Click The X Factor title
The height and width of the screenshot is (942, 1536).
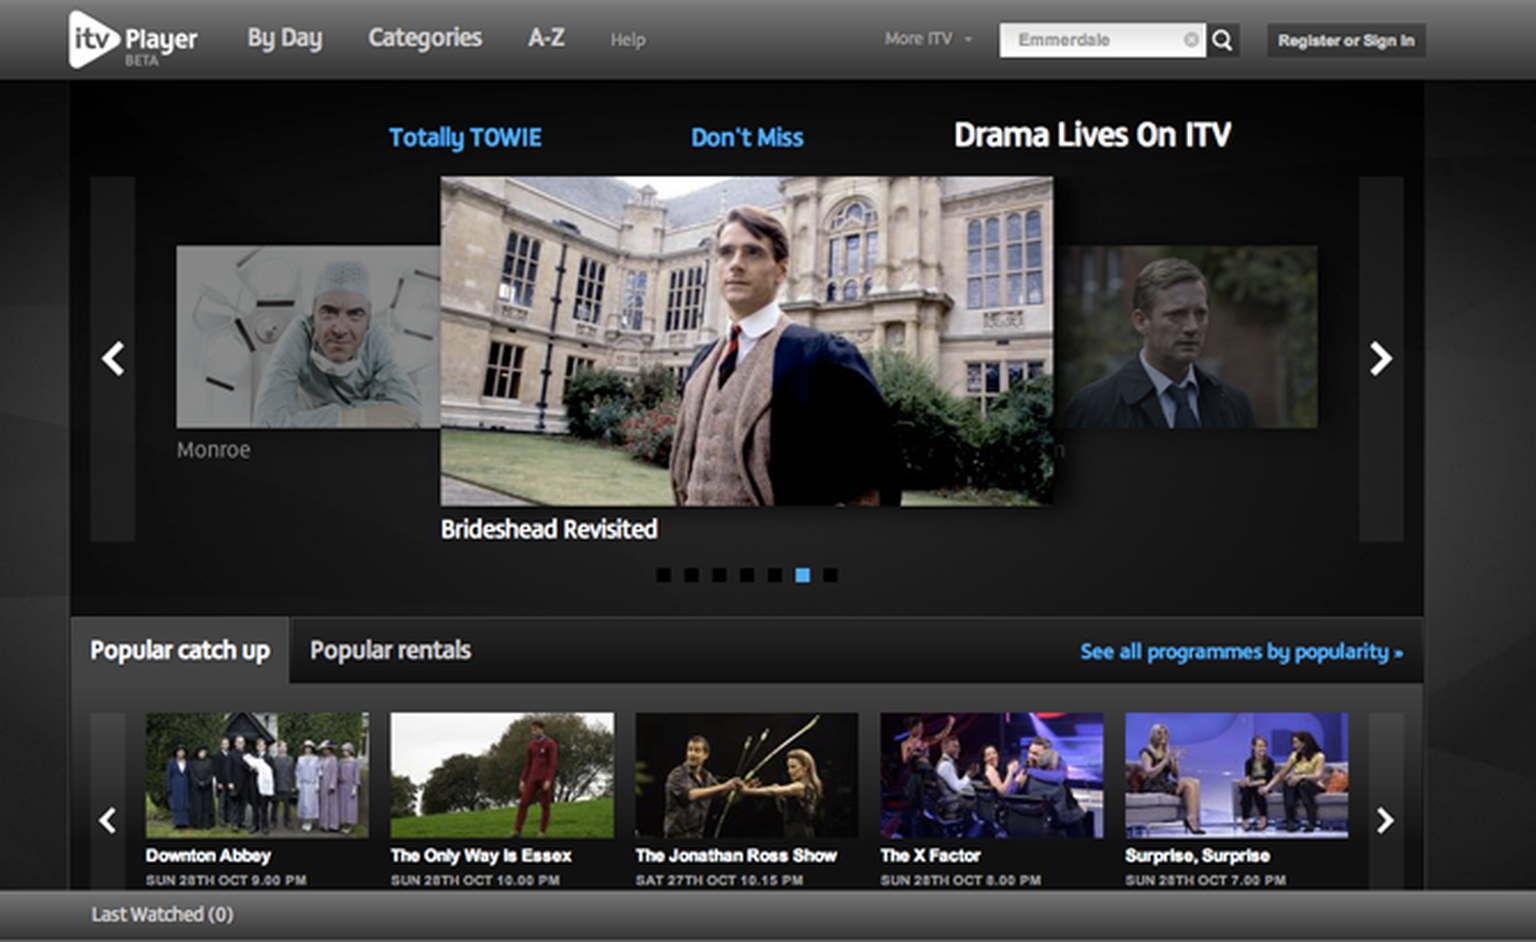930,856
